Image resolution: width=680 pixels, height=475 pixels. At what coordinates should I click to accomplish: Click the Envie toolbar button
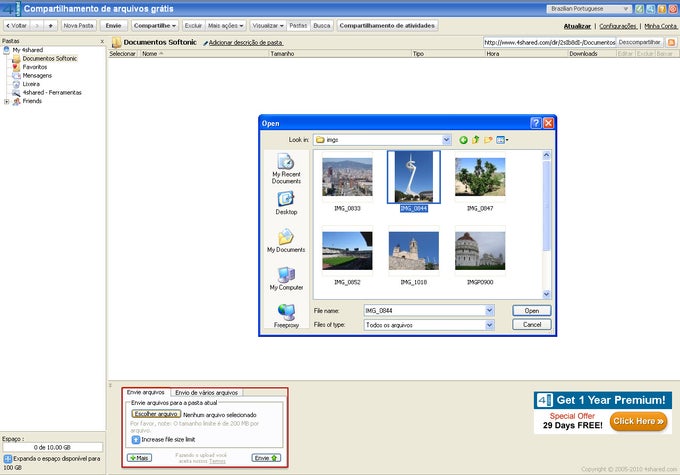point(114,26)
